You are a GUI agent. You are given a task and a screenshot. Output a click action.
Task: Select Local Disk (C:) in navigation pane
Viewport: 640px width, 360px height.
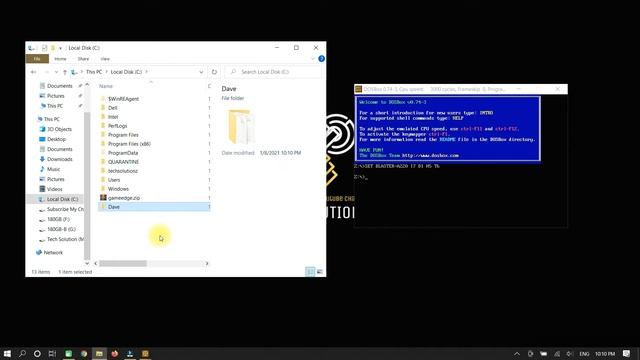coord(62,199)
